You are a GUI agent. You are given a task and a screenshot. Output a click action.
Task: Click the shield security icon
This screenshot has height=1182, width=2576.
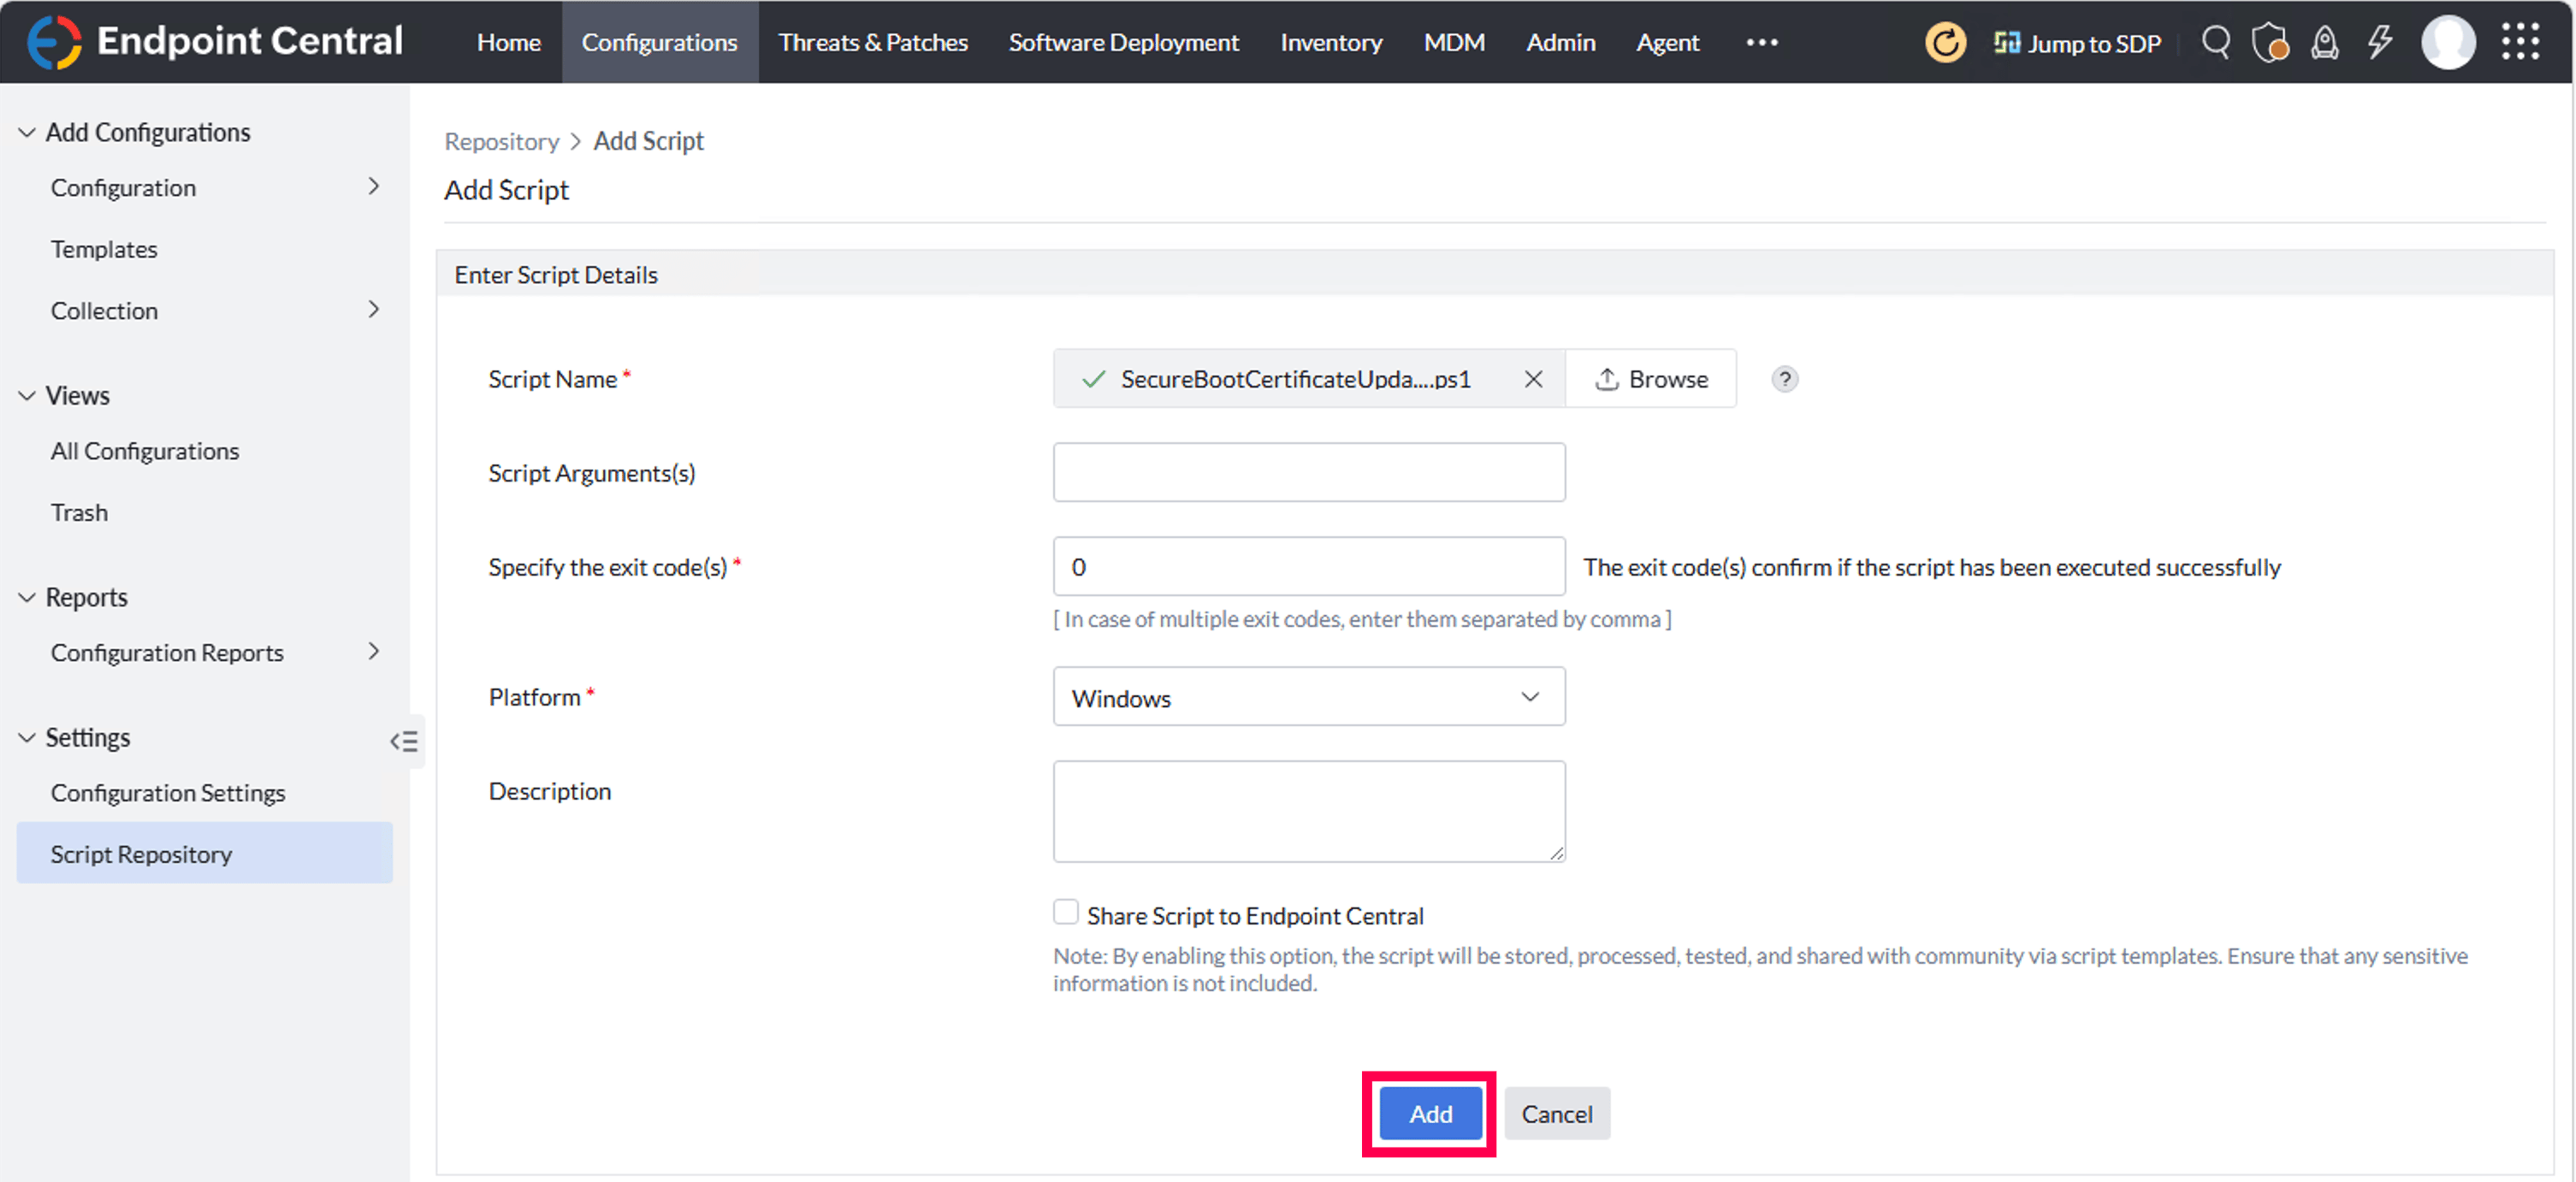[x=2270, y=43]
